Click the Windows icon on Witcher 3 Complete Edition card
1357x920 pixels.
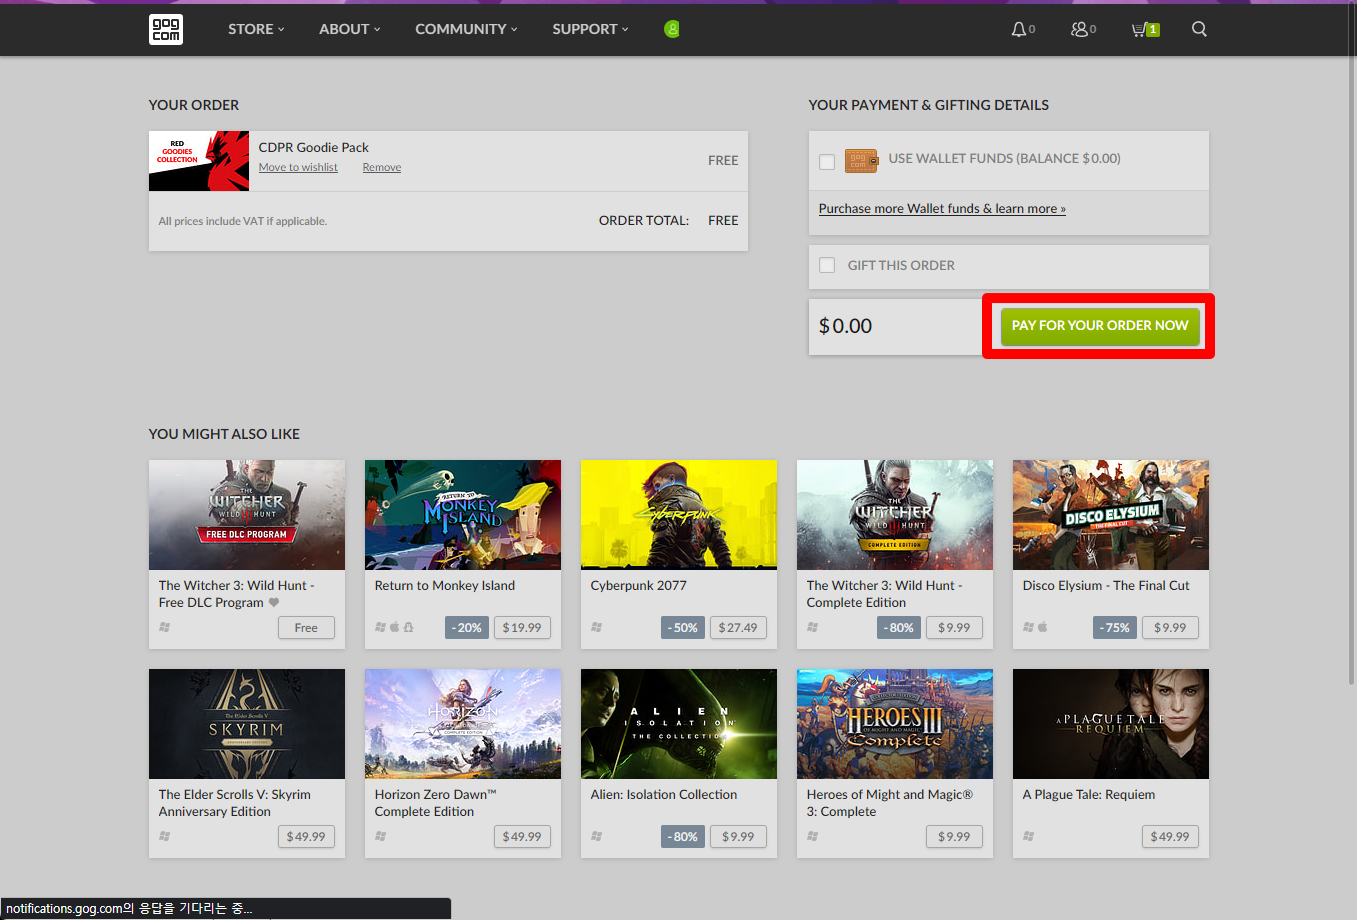[x=812, y=627]
